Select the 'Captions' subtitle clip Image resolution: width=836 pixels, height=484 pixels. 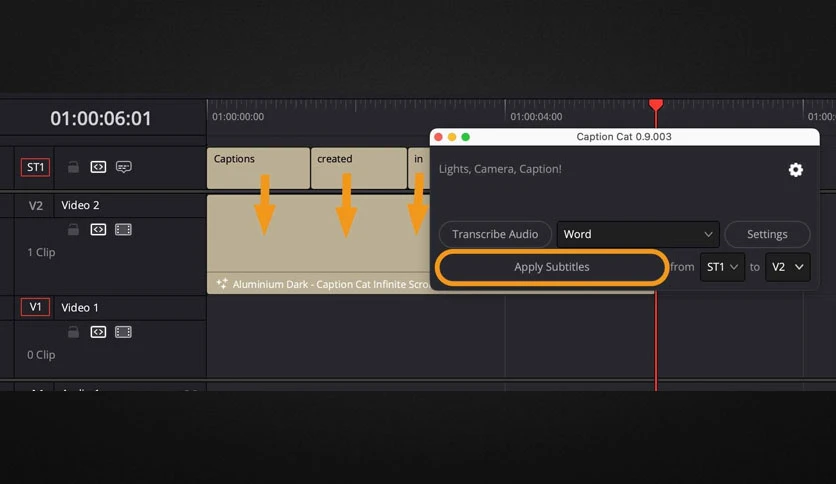click(x=258, y=168)
